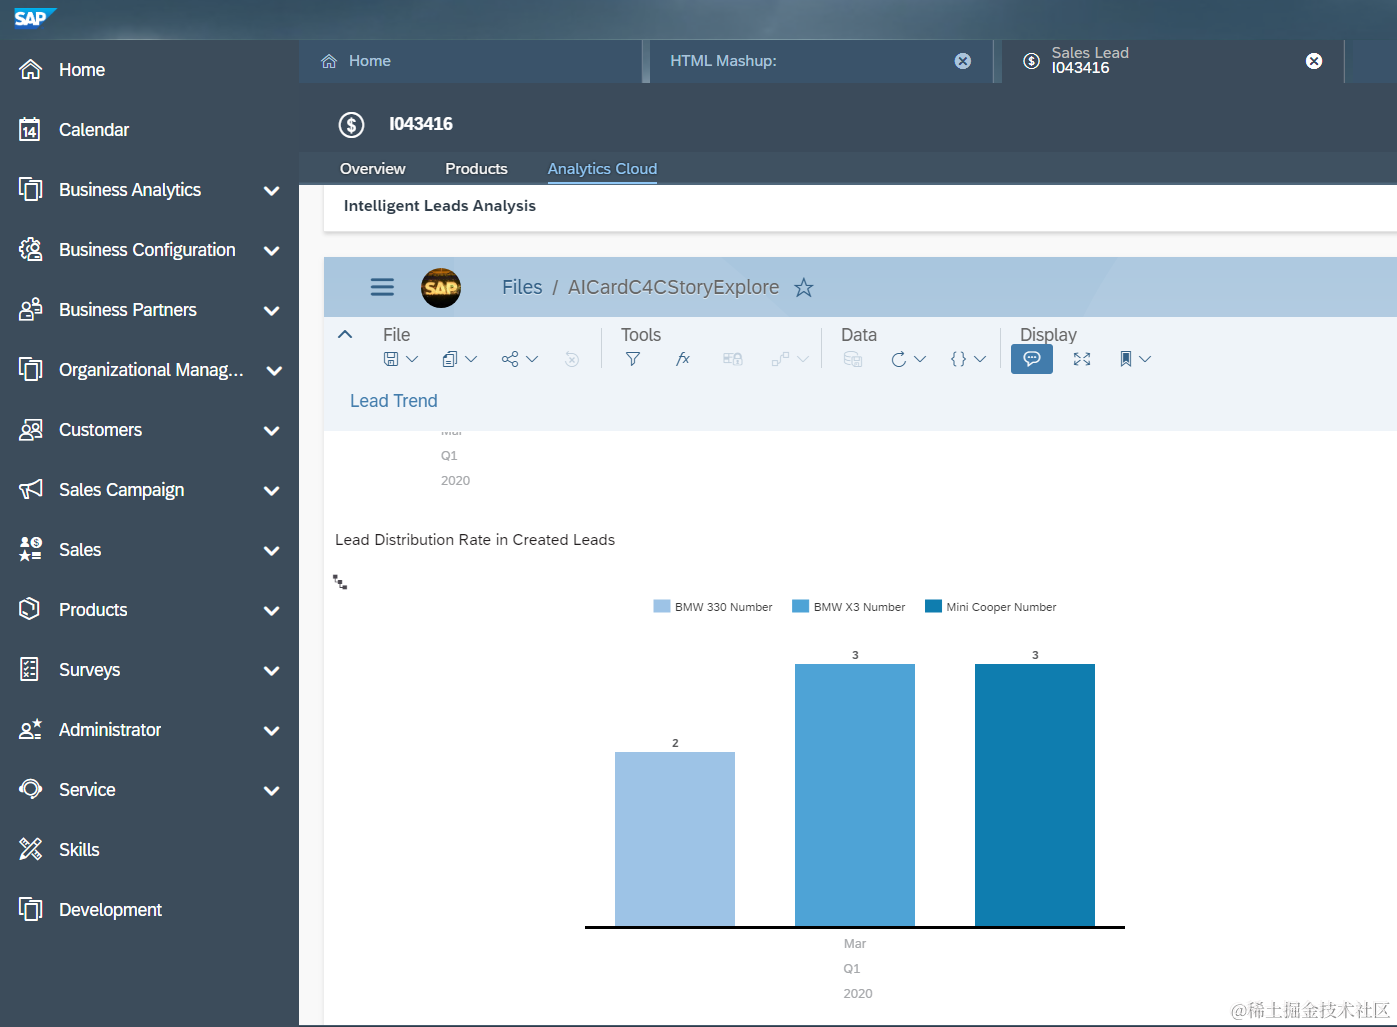The width and height of the screenshot is (1397, 1027).
Task: Click the Sales icon in the sidebar
Action: (31, 549)
